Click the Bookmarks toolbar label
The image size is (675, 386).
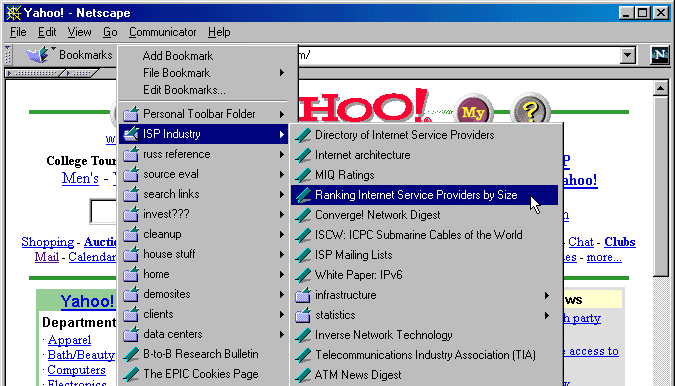click(86, 55)
